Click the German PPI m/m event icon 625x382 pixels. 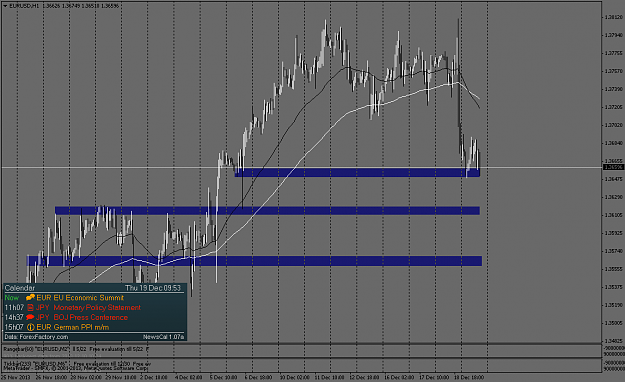(30, 327)
